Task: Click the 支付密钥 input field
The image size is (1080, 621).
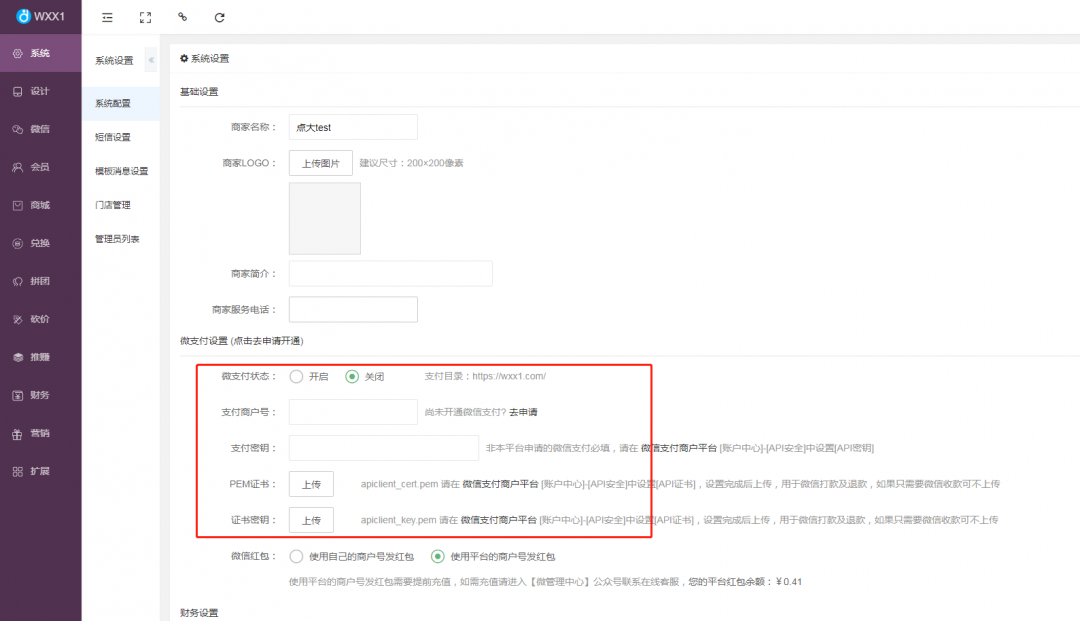Action: tap(383, 448)
